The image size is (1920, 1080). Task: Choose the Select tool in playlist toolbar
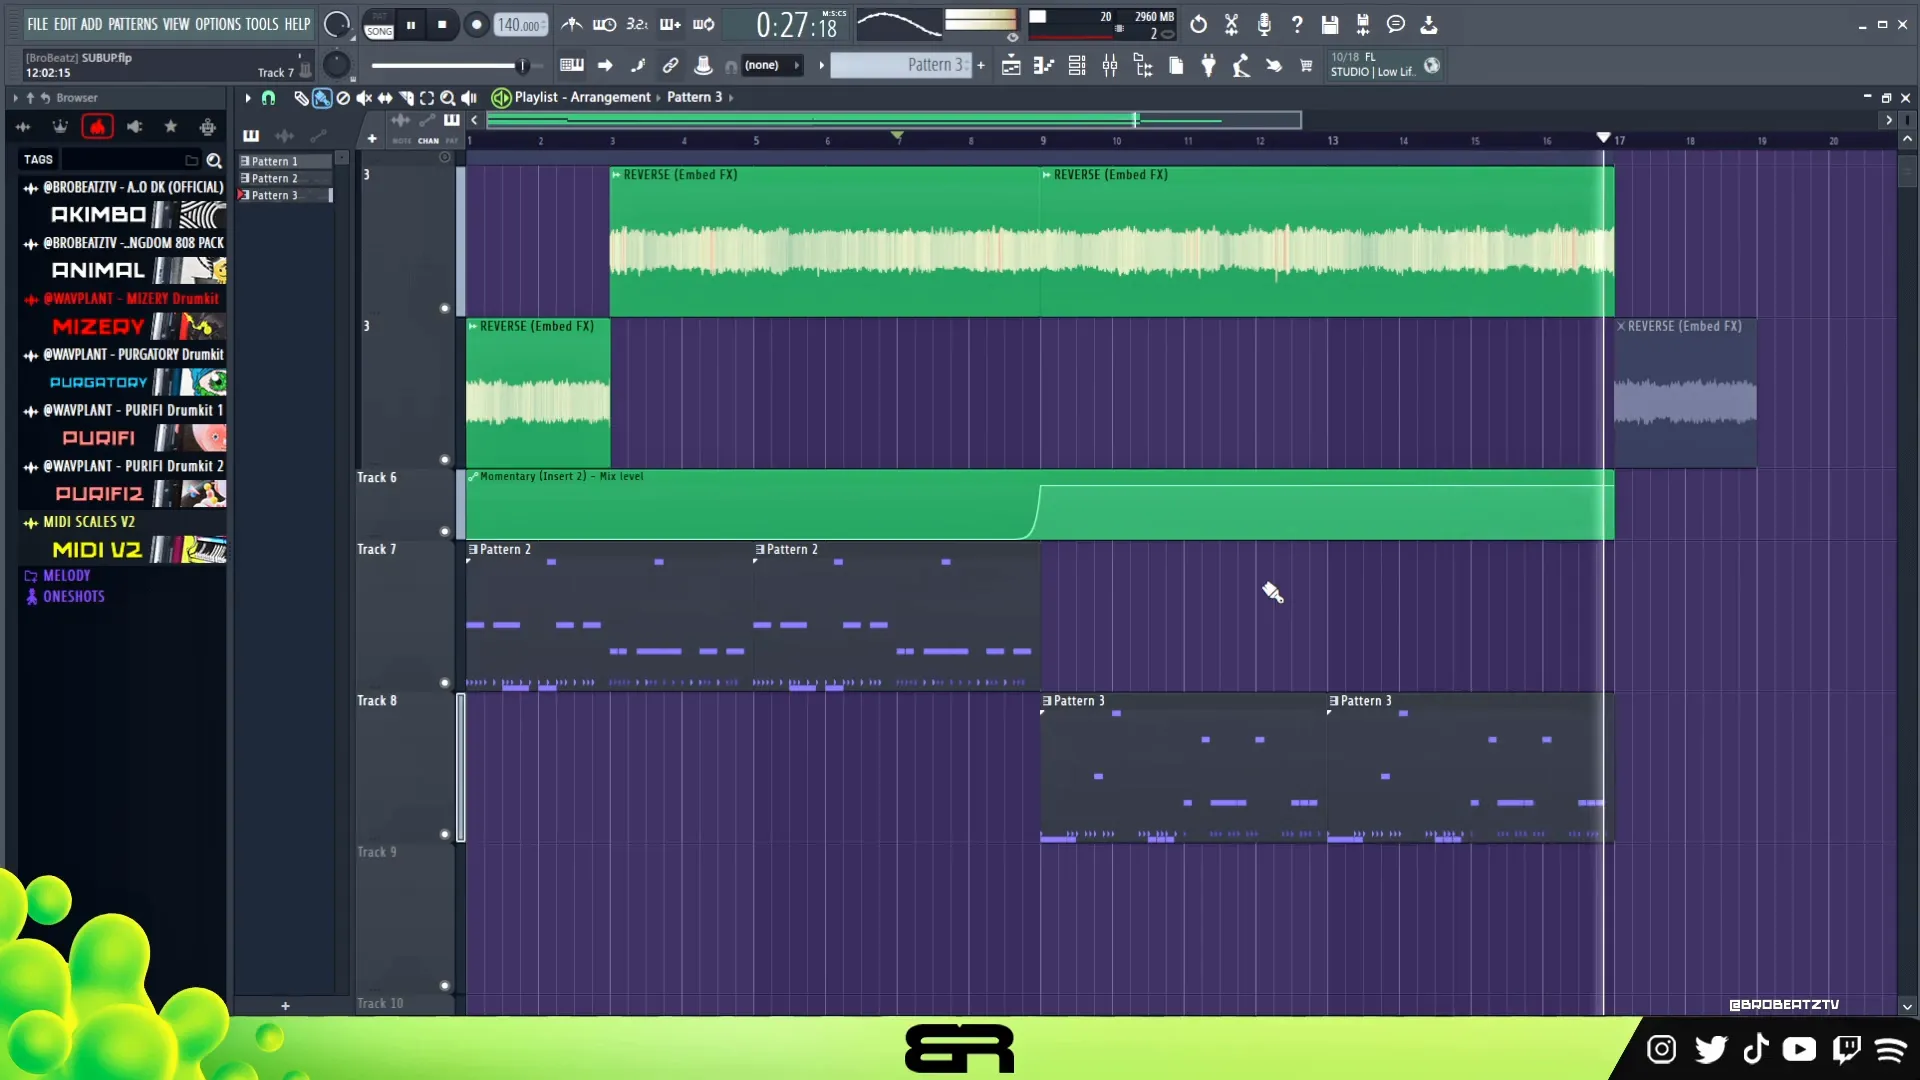(x=427, y=98)
